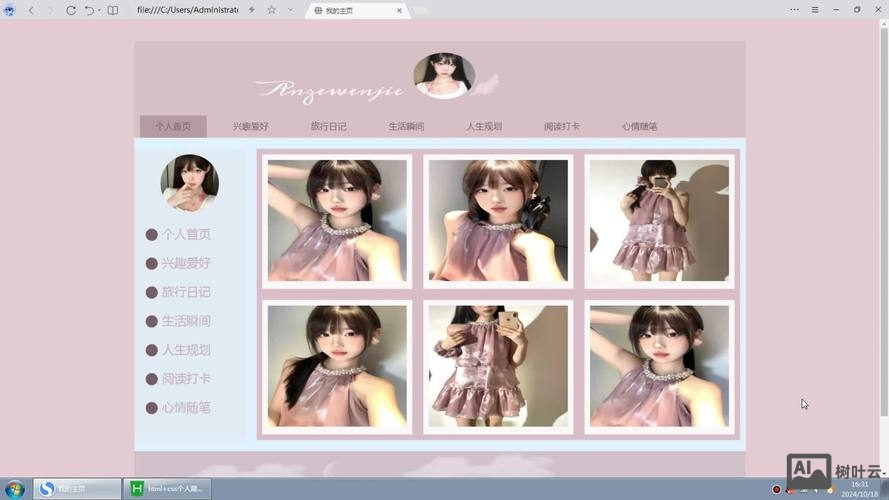Open the Windows Start button
This screenshot has height=500, width=889.
coord(15,489)
